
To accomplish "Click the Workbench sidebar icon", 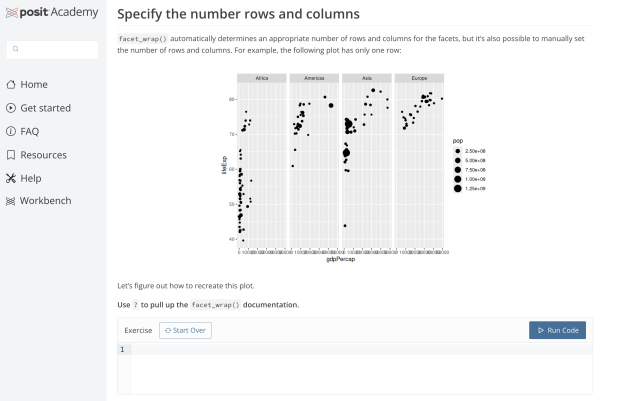I will coord(11,201).
